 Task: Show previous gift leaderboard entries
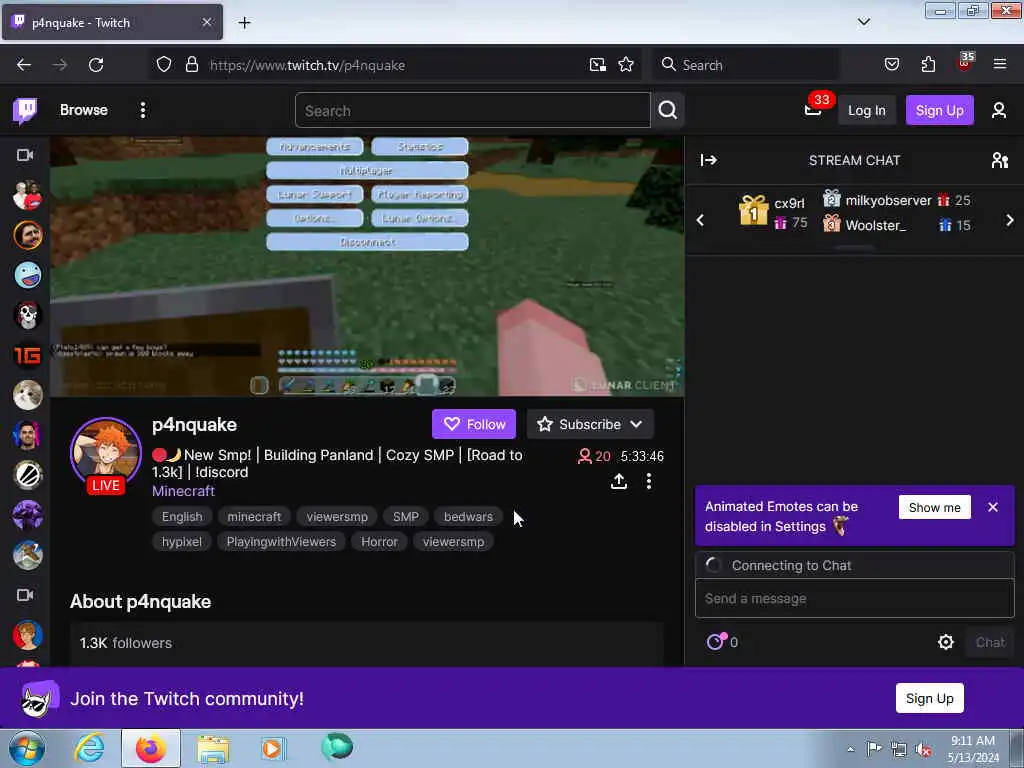700,220
